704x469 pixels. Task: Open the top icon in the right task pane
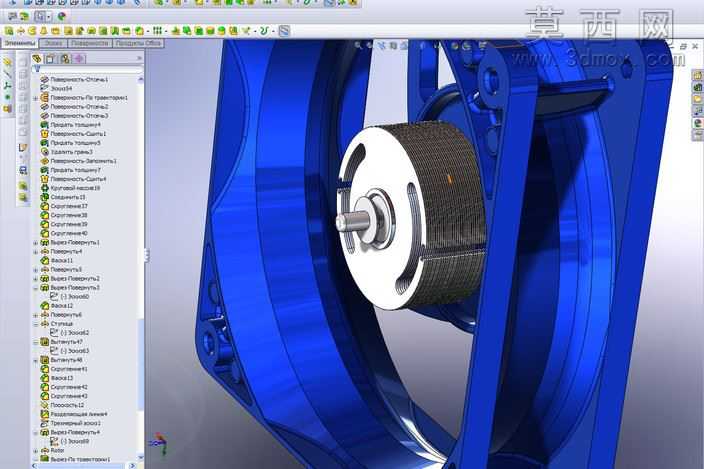698,75
